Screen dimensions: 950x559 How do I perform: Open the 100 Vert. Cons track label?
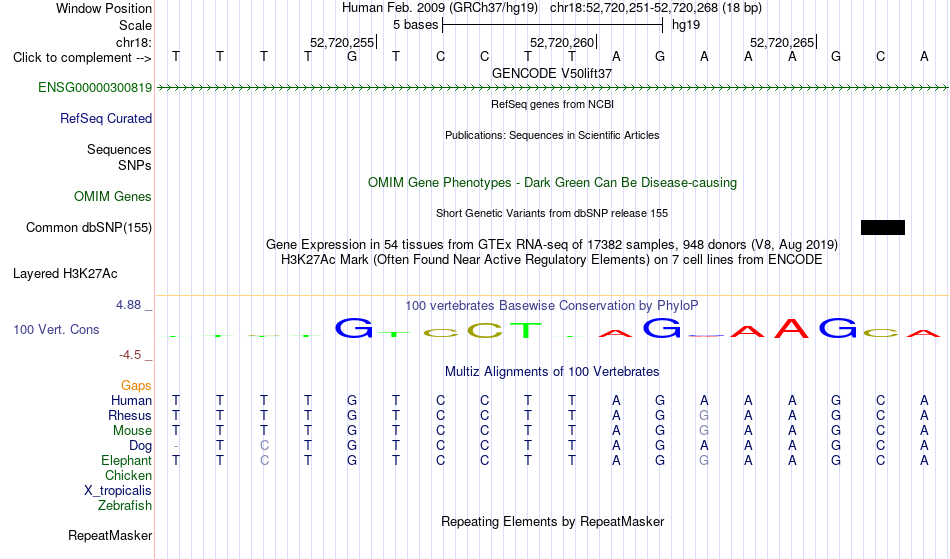click(x=56, y=329)
